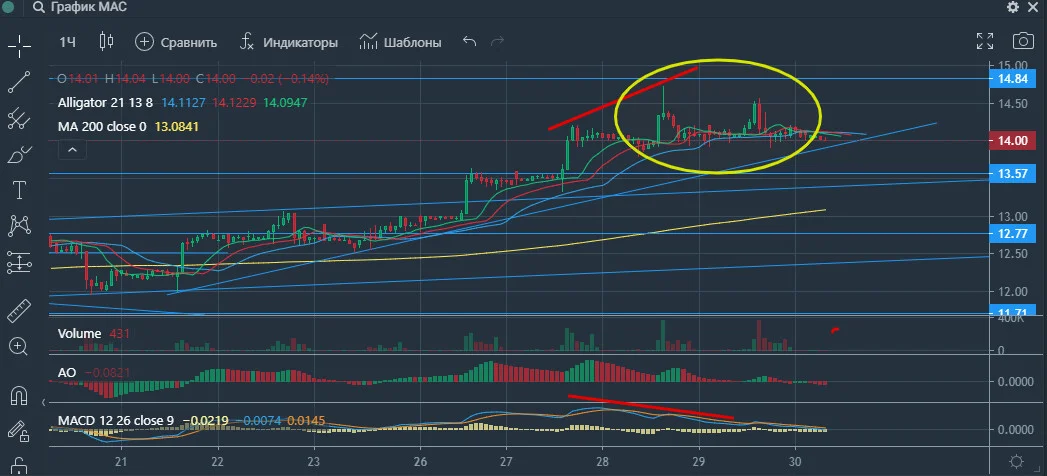Open widget settings gear at top right
Viewport: 1047px width, 476px height.
click(x=1013, y=7)
